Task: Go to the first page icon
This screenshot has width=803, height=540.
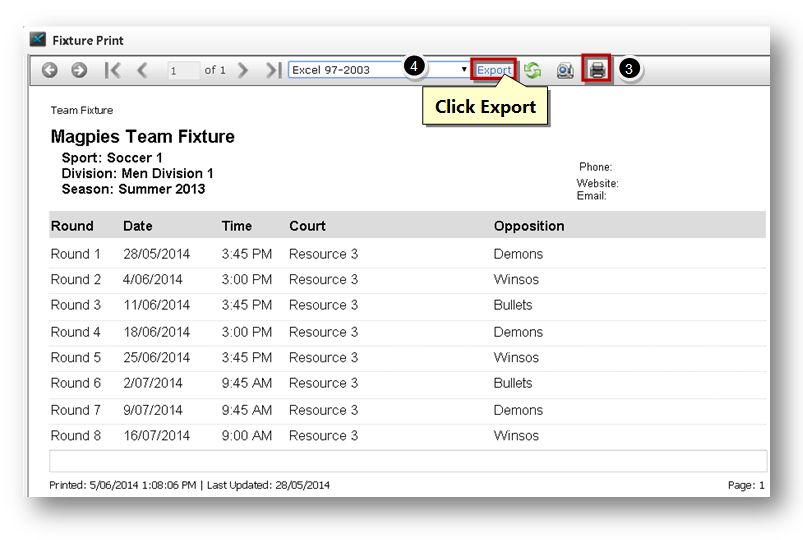Action: tap(112, 70)
